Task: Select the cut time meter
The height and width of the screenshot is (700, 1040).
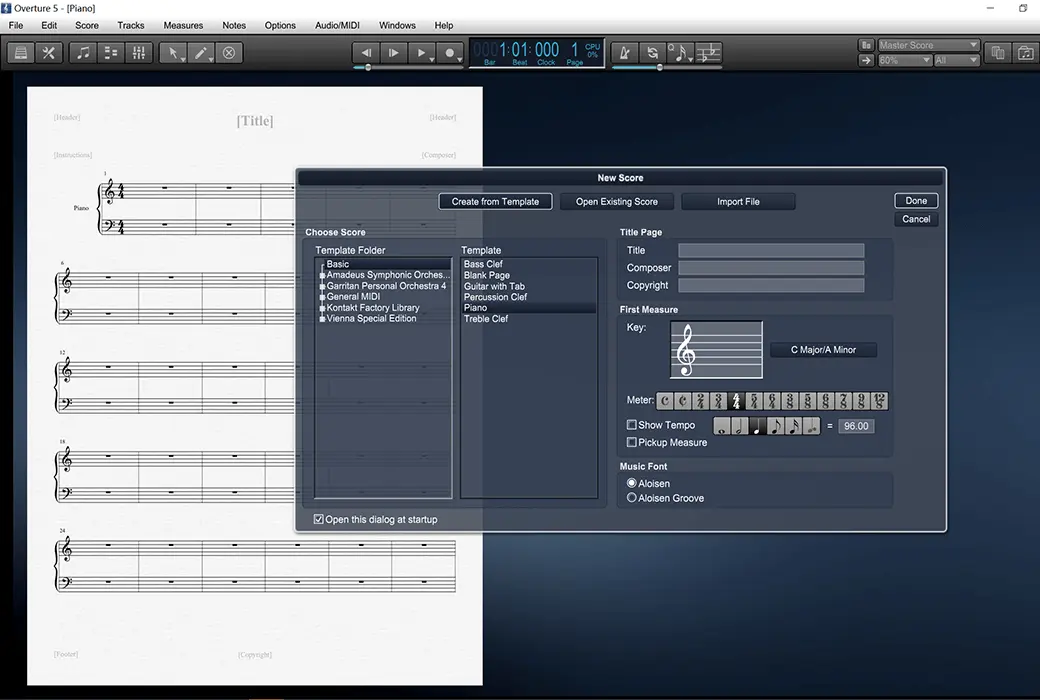Action: pyautogui.click(x=682, y=401)
